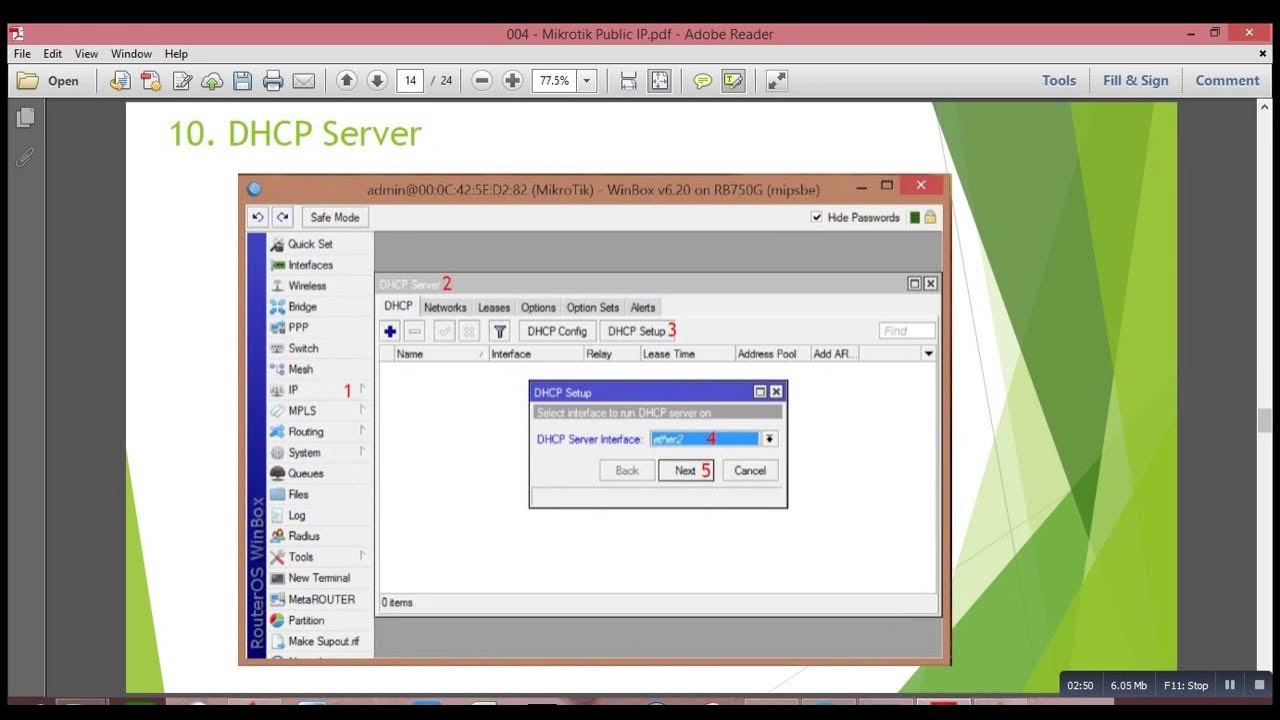This screenshot has height=720, width=1280.
Task: Click the Export PDF toolbar icon
Action: pyautogui.click(x=151, y=81)
